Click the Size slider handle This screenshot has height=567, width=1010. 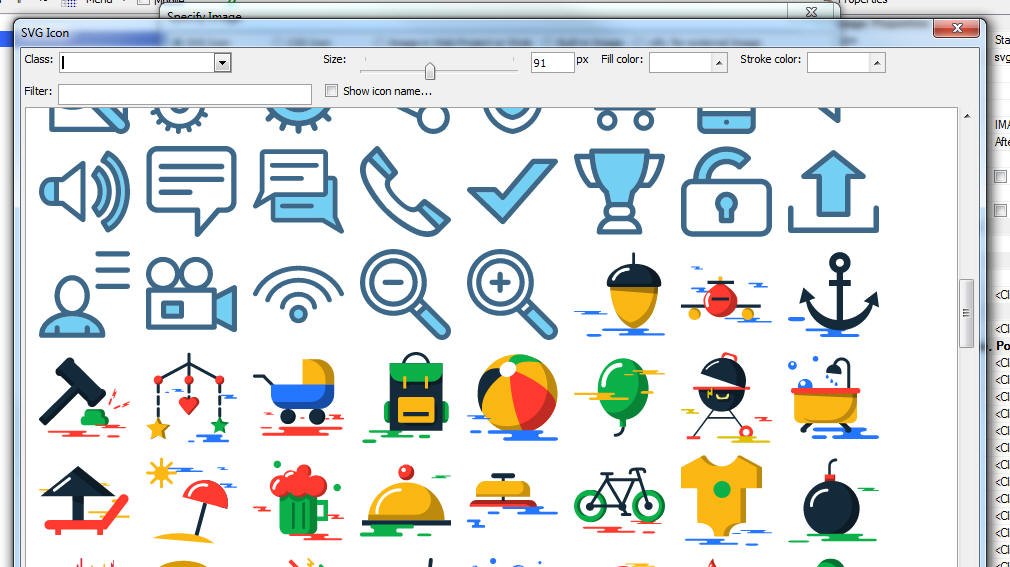(430, 70)
